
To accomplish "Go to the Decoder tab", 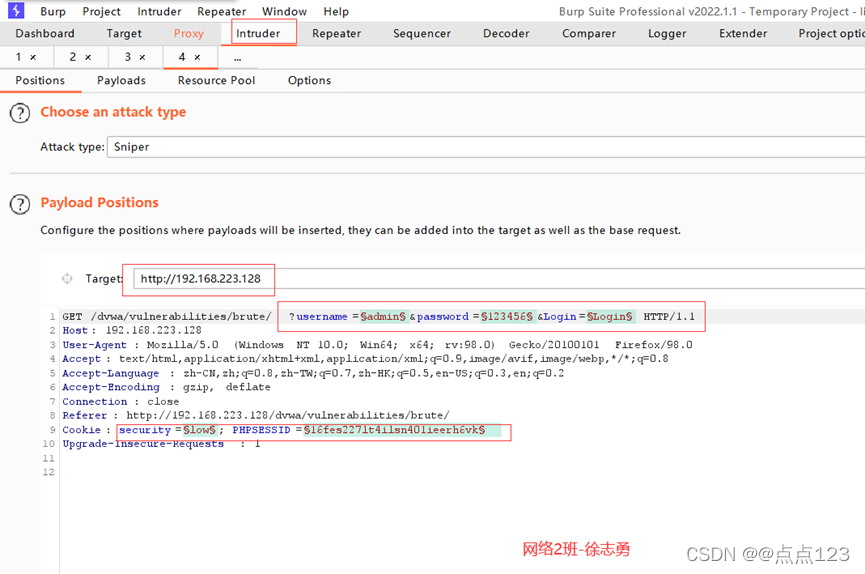I will [506, 34].
